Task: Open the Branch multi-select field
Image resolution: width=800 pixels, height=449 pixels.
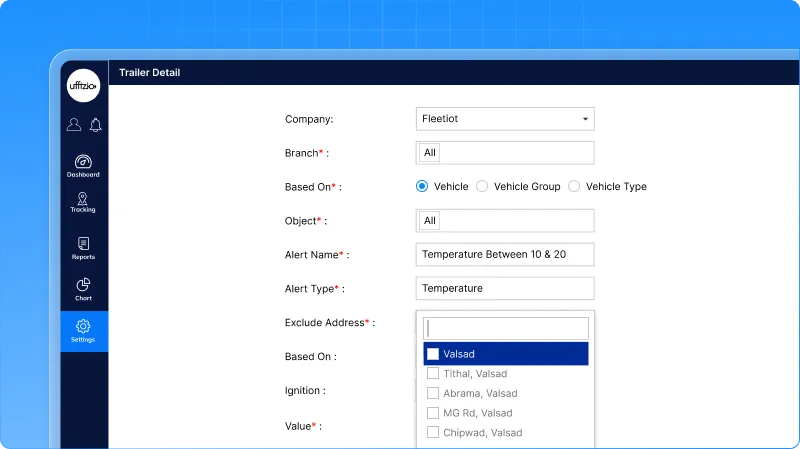Action: pos(504,153)
